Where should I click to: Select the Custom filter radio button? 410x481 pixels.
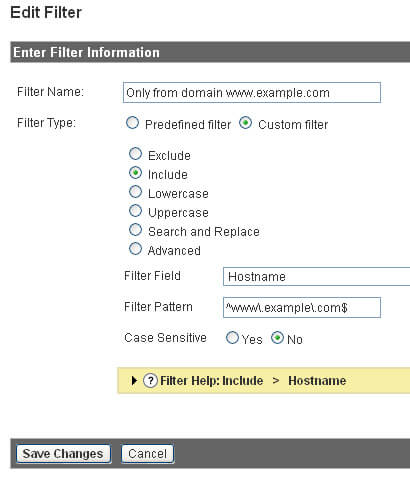point(245,123)
